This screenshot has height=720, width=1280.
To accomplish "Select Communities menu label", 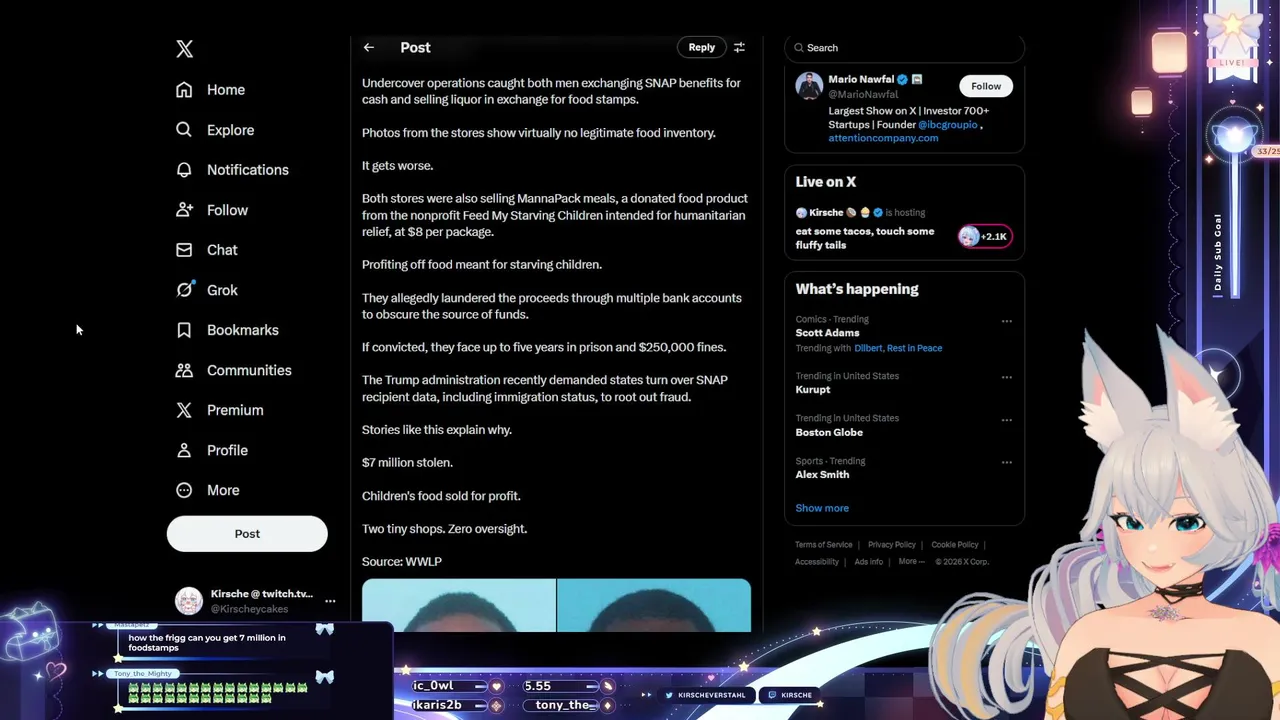I will pos(249,370).
